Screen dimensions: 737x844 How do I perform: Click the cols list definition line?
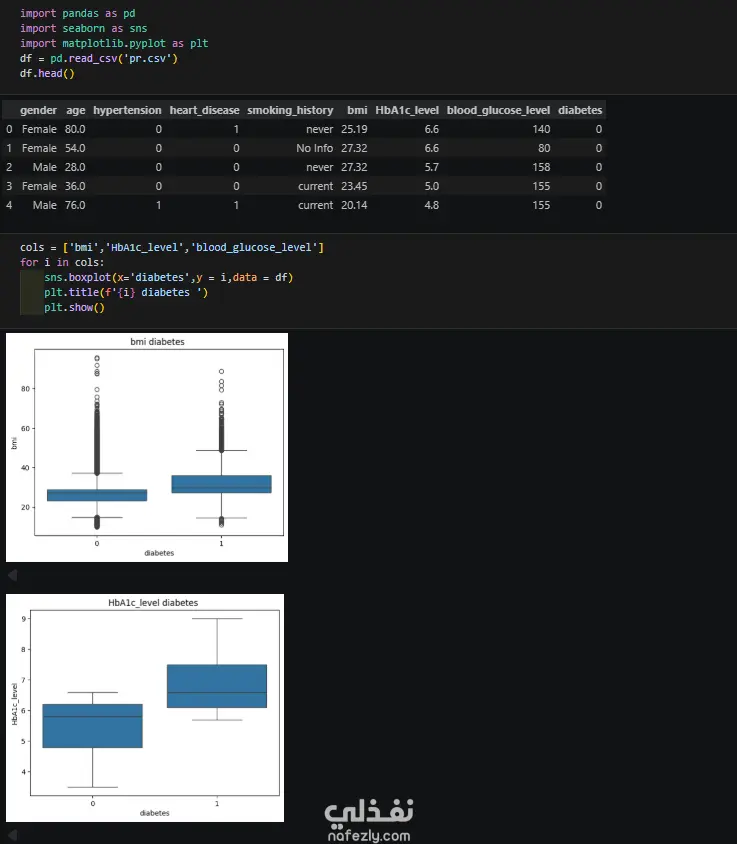coord(172,247)
